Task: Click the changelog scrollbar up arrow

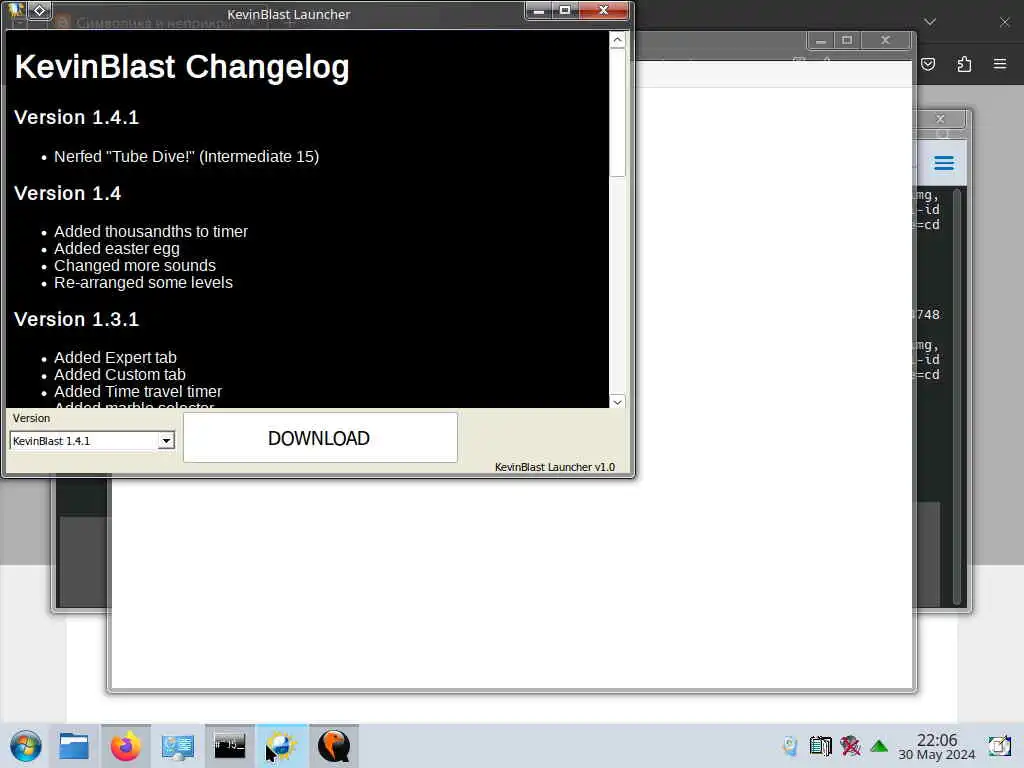Action: pyautogui.click(x=617, y=40)
